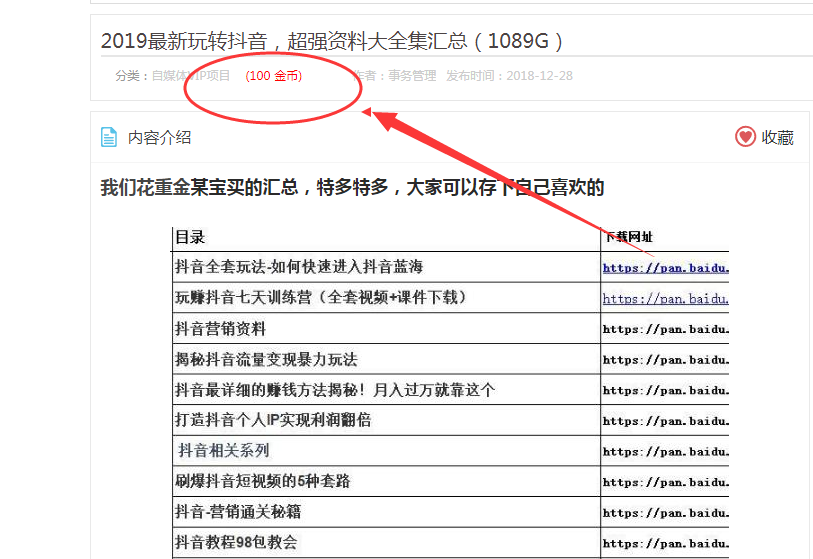Open pan.baidu link for 抖音全套玩法 row
The width and height of the screenshot is (813, 559).
(666, 268)
